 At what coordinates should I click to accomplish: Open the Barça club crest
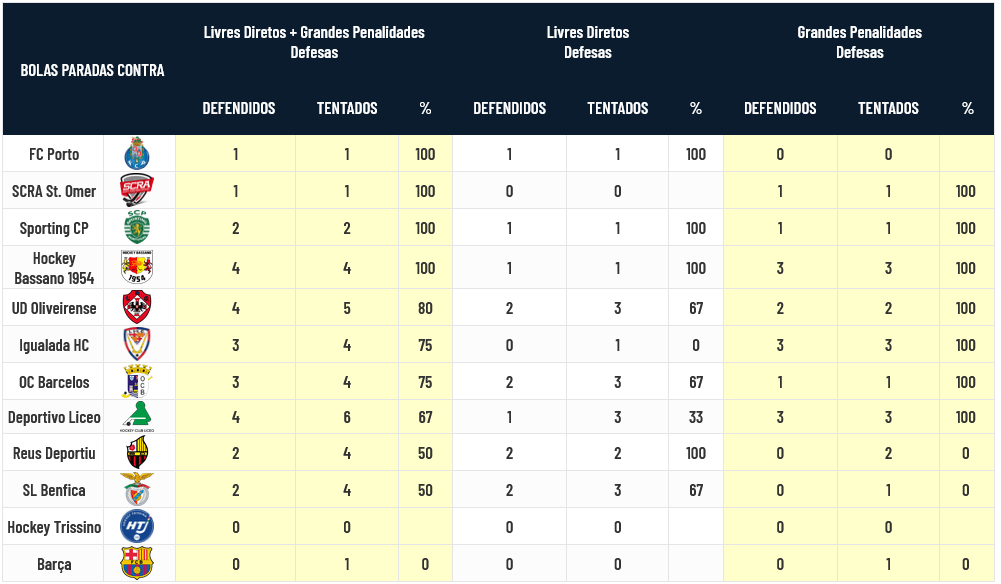137,564
